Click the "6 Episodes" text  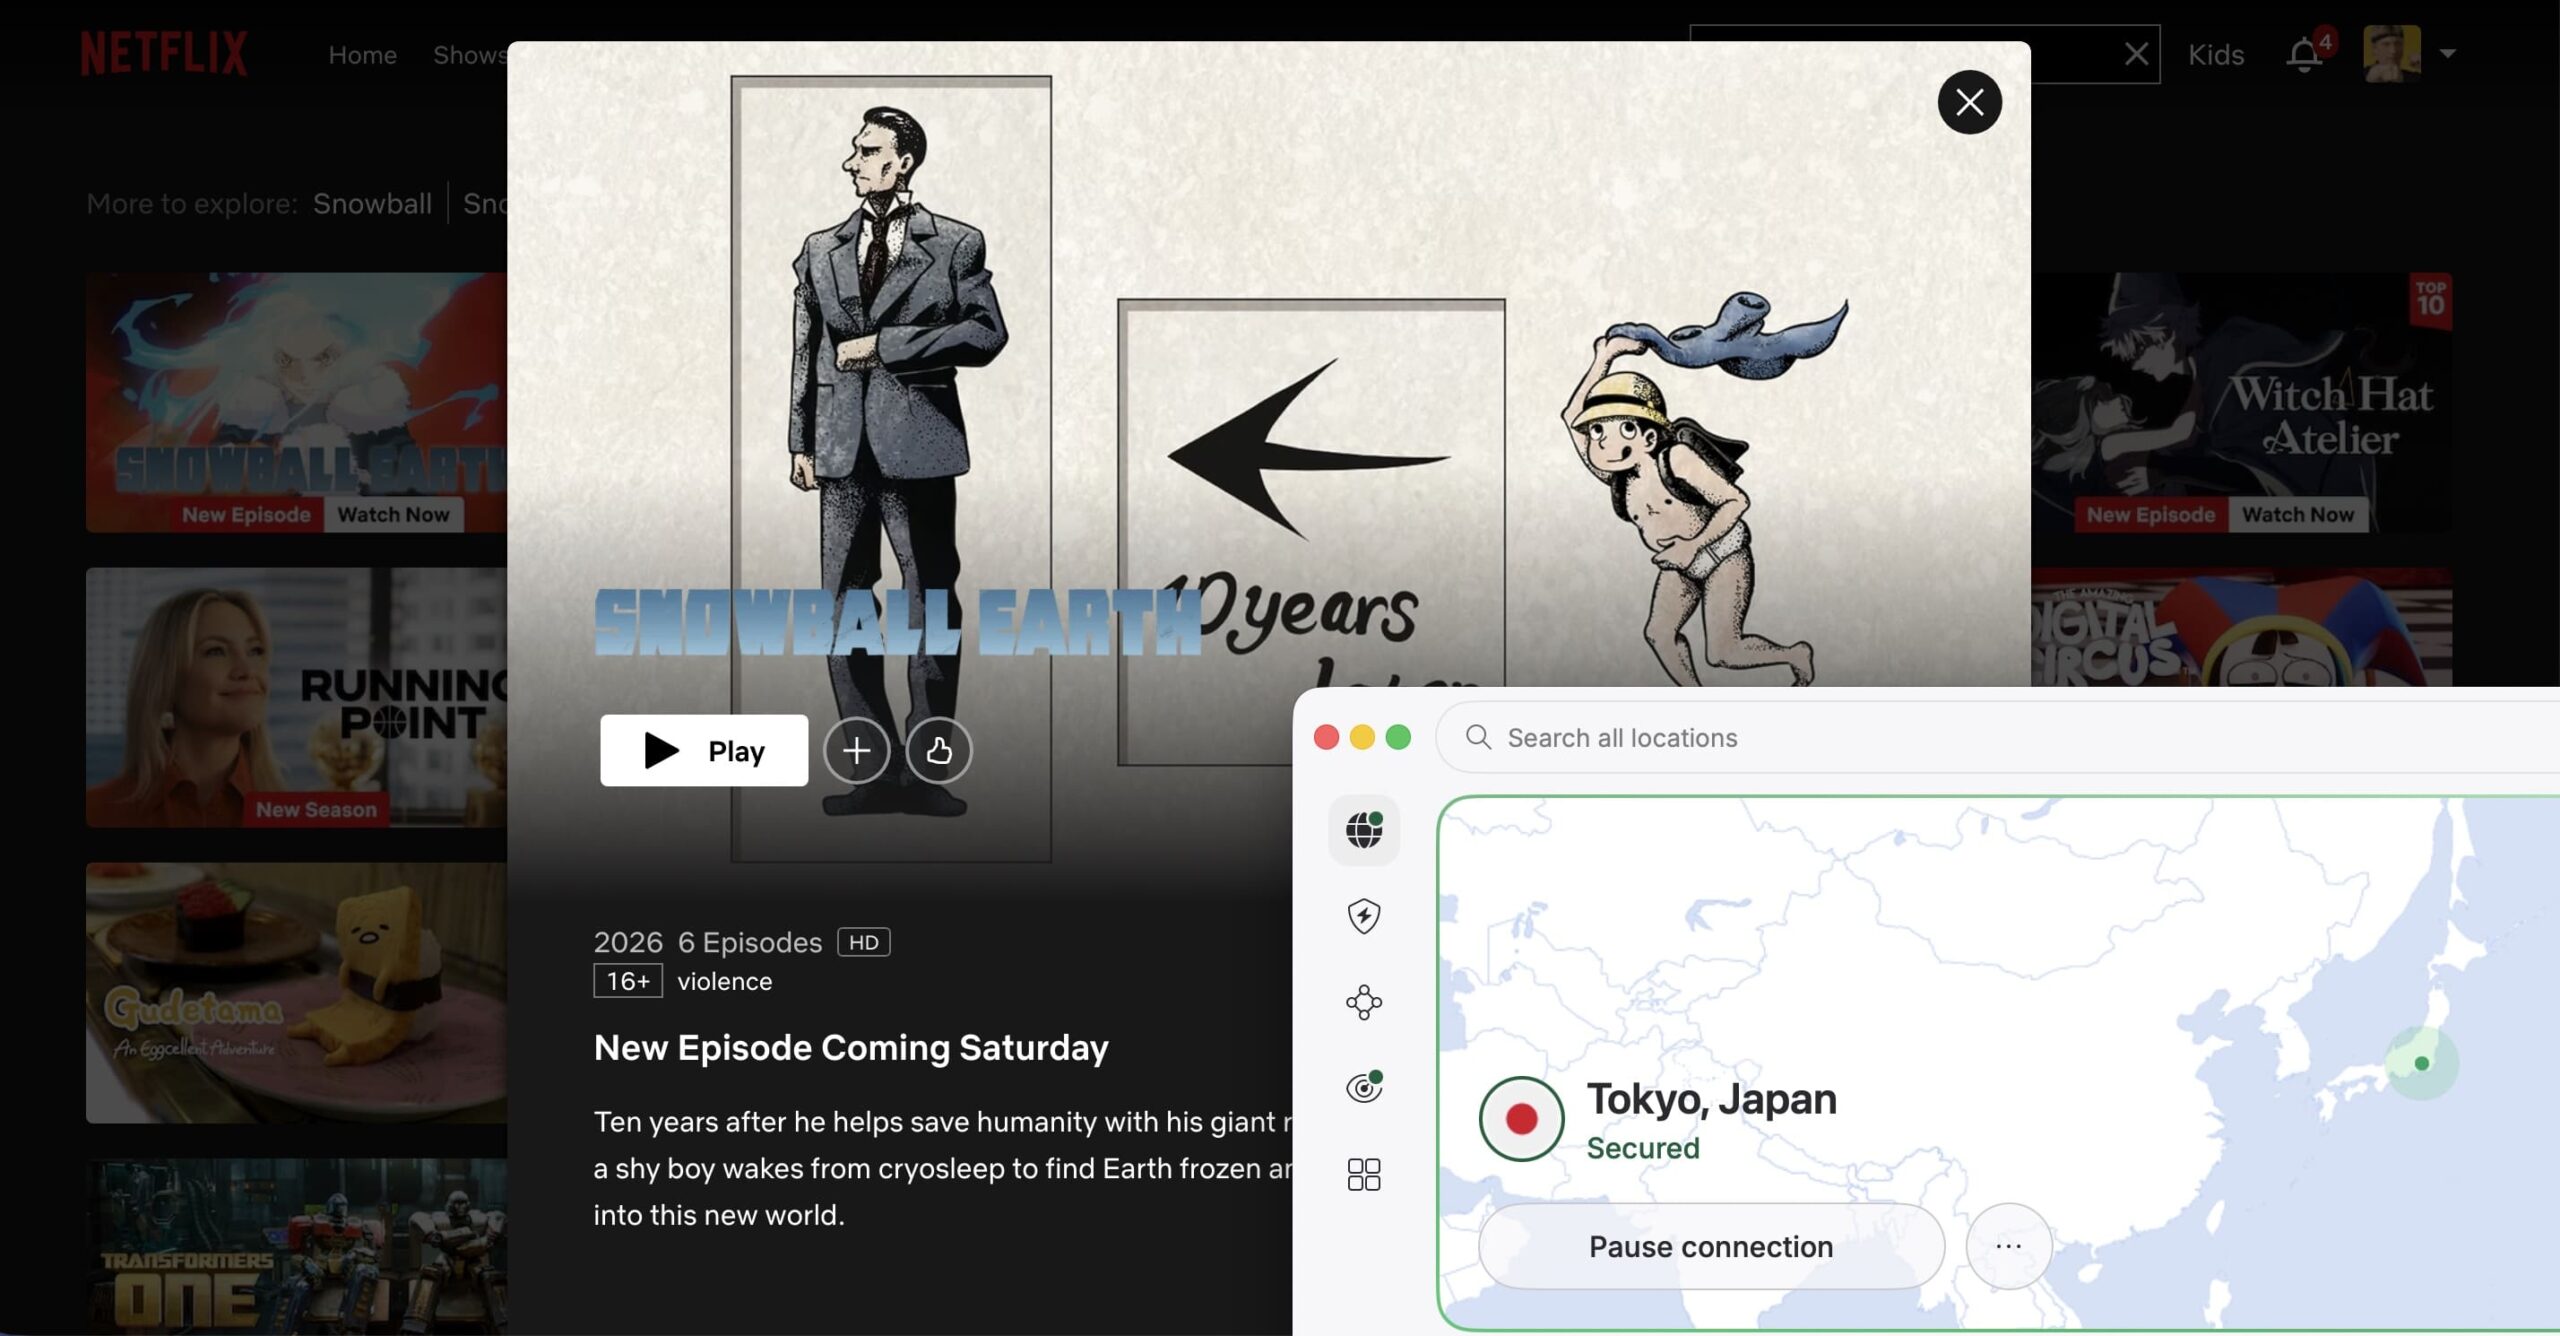(x=750, y=942)
